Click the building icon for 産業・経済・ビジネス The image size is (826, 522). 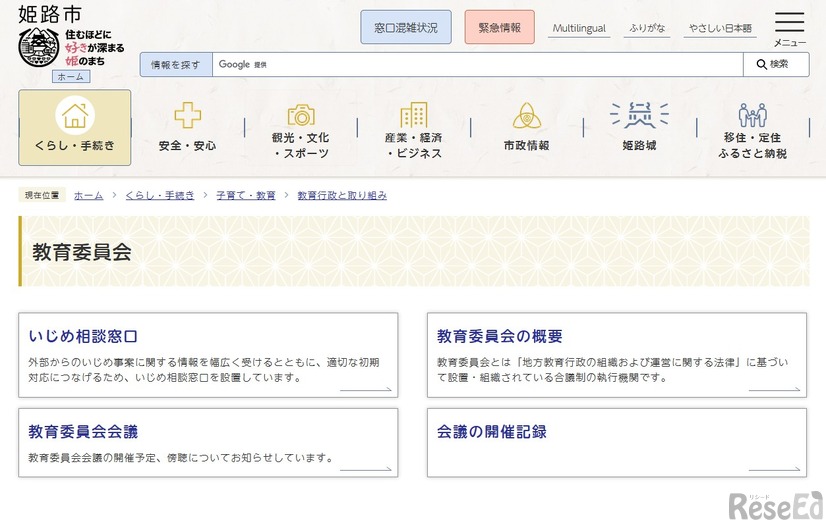(414, 115)
